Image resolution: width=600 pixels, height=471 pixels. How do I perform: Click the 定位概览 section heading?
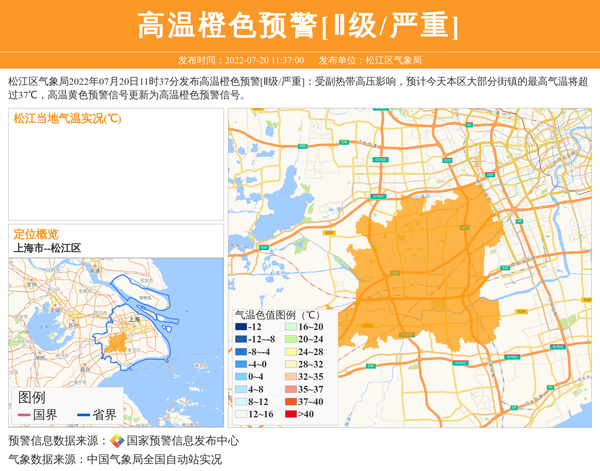(x=36, y=233)
